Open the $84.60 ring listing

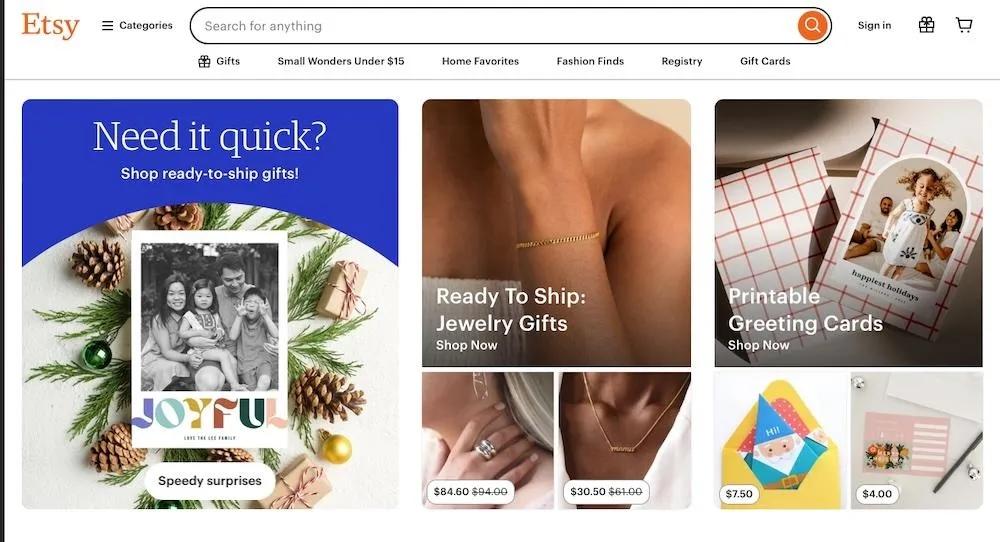(x=488, y=440)
